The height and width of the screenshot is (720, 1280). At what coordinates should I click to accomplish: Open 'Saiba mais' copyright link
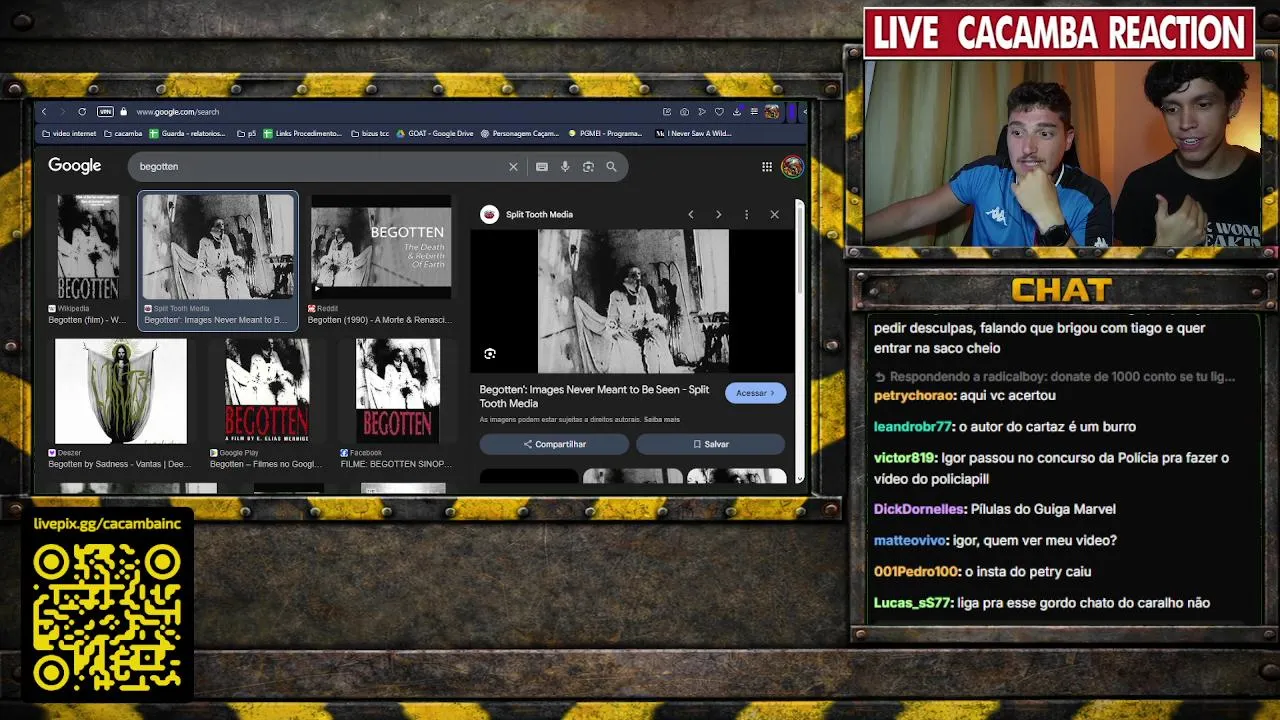[662, 420]
